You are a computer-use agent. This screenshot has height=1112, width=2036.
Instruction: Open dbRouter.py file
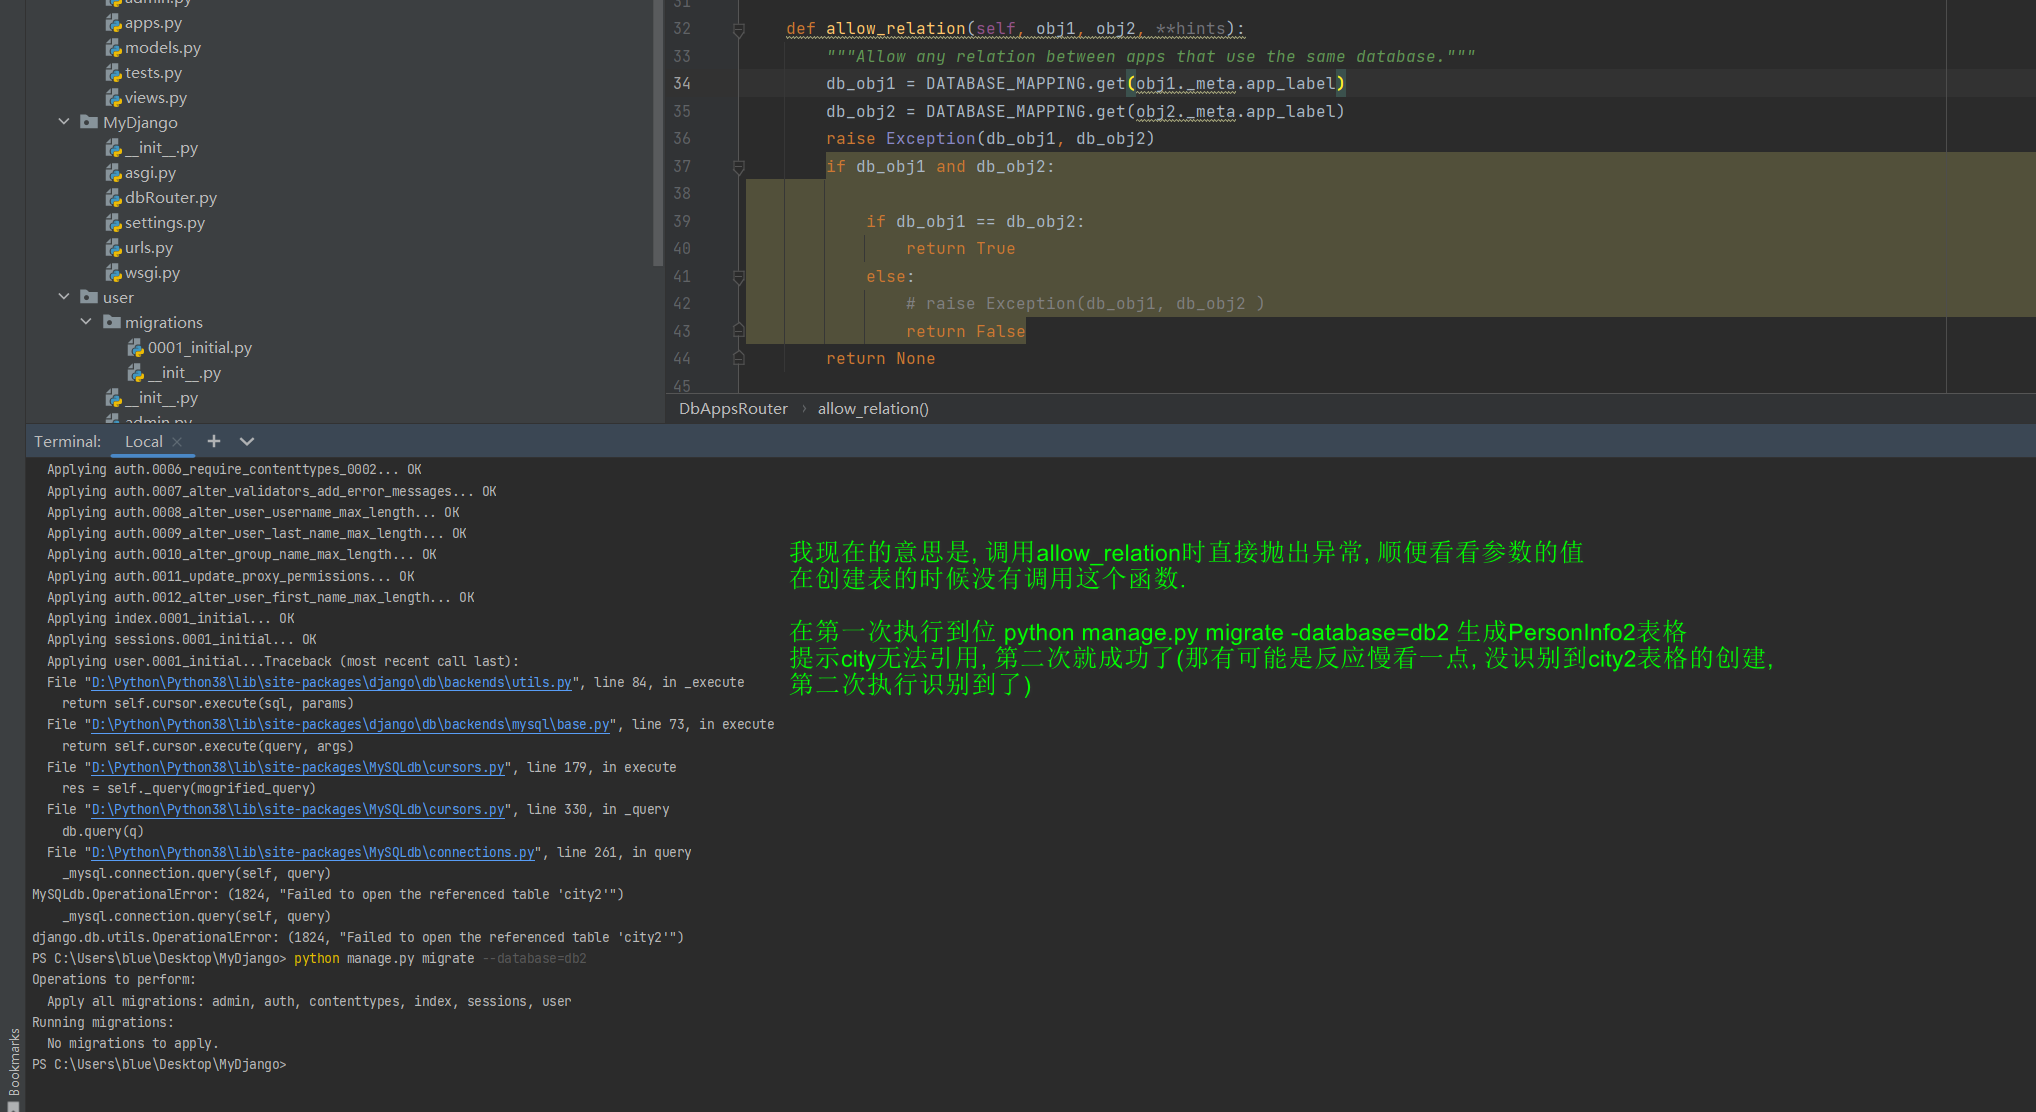click(x=170, y=198)
